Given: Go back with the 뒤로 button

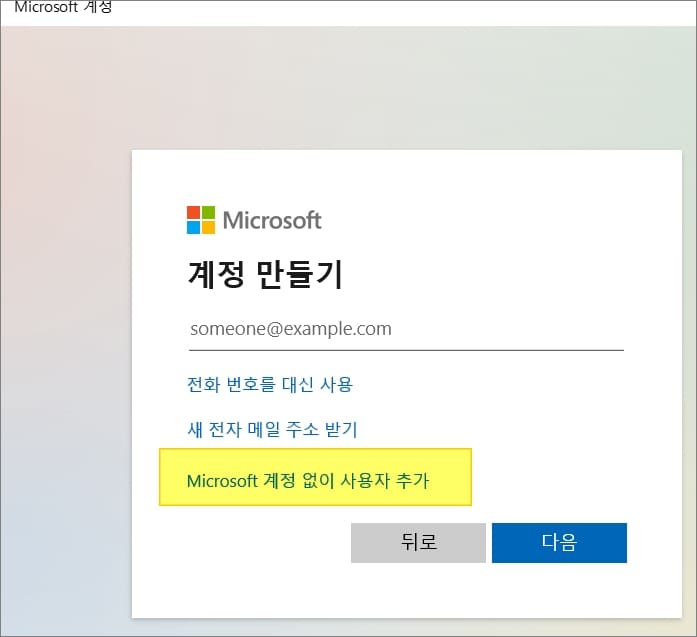Looking at the screenshot, I should [x=418, y=543].
